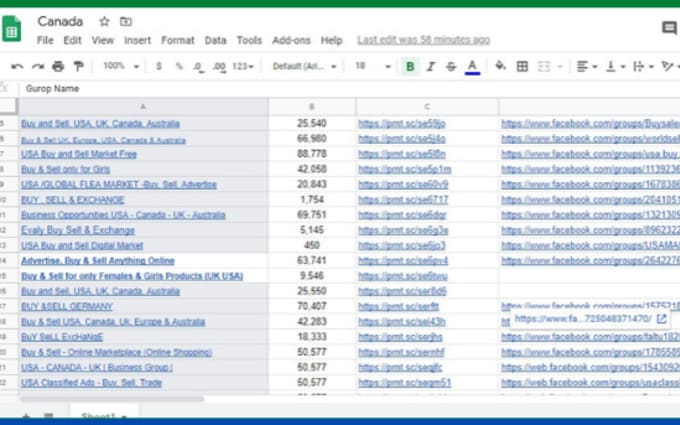Open the Help menu

tap(332, 40)
